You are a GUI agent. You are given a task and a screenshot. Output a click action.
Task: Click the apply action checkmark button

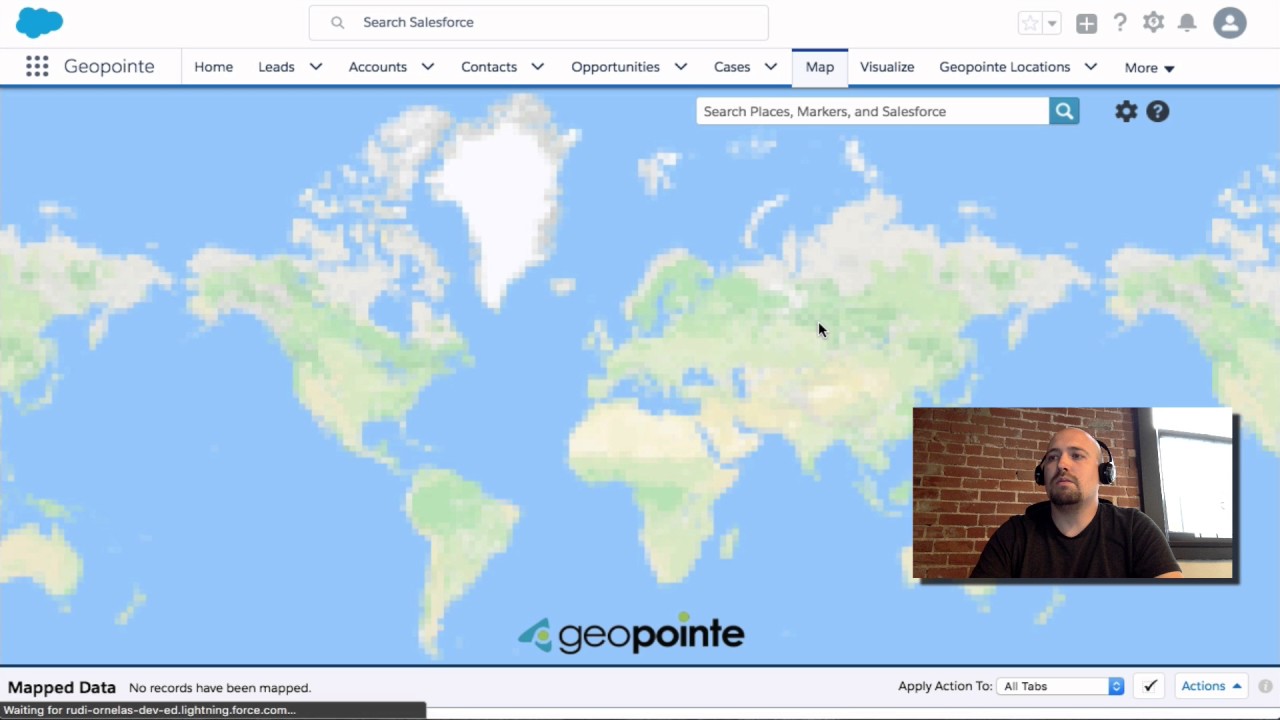point(1150,686)
